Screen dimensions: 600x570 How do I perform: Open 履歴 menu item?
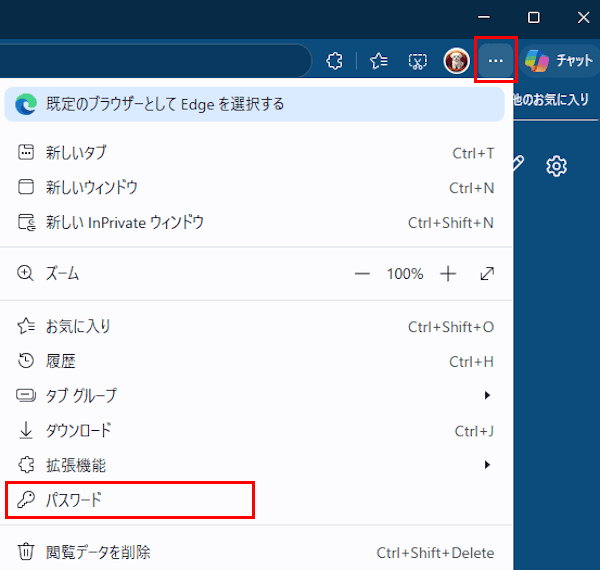coord(256,361)
